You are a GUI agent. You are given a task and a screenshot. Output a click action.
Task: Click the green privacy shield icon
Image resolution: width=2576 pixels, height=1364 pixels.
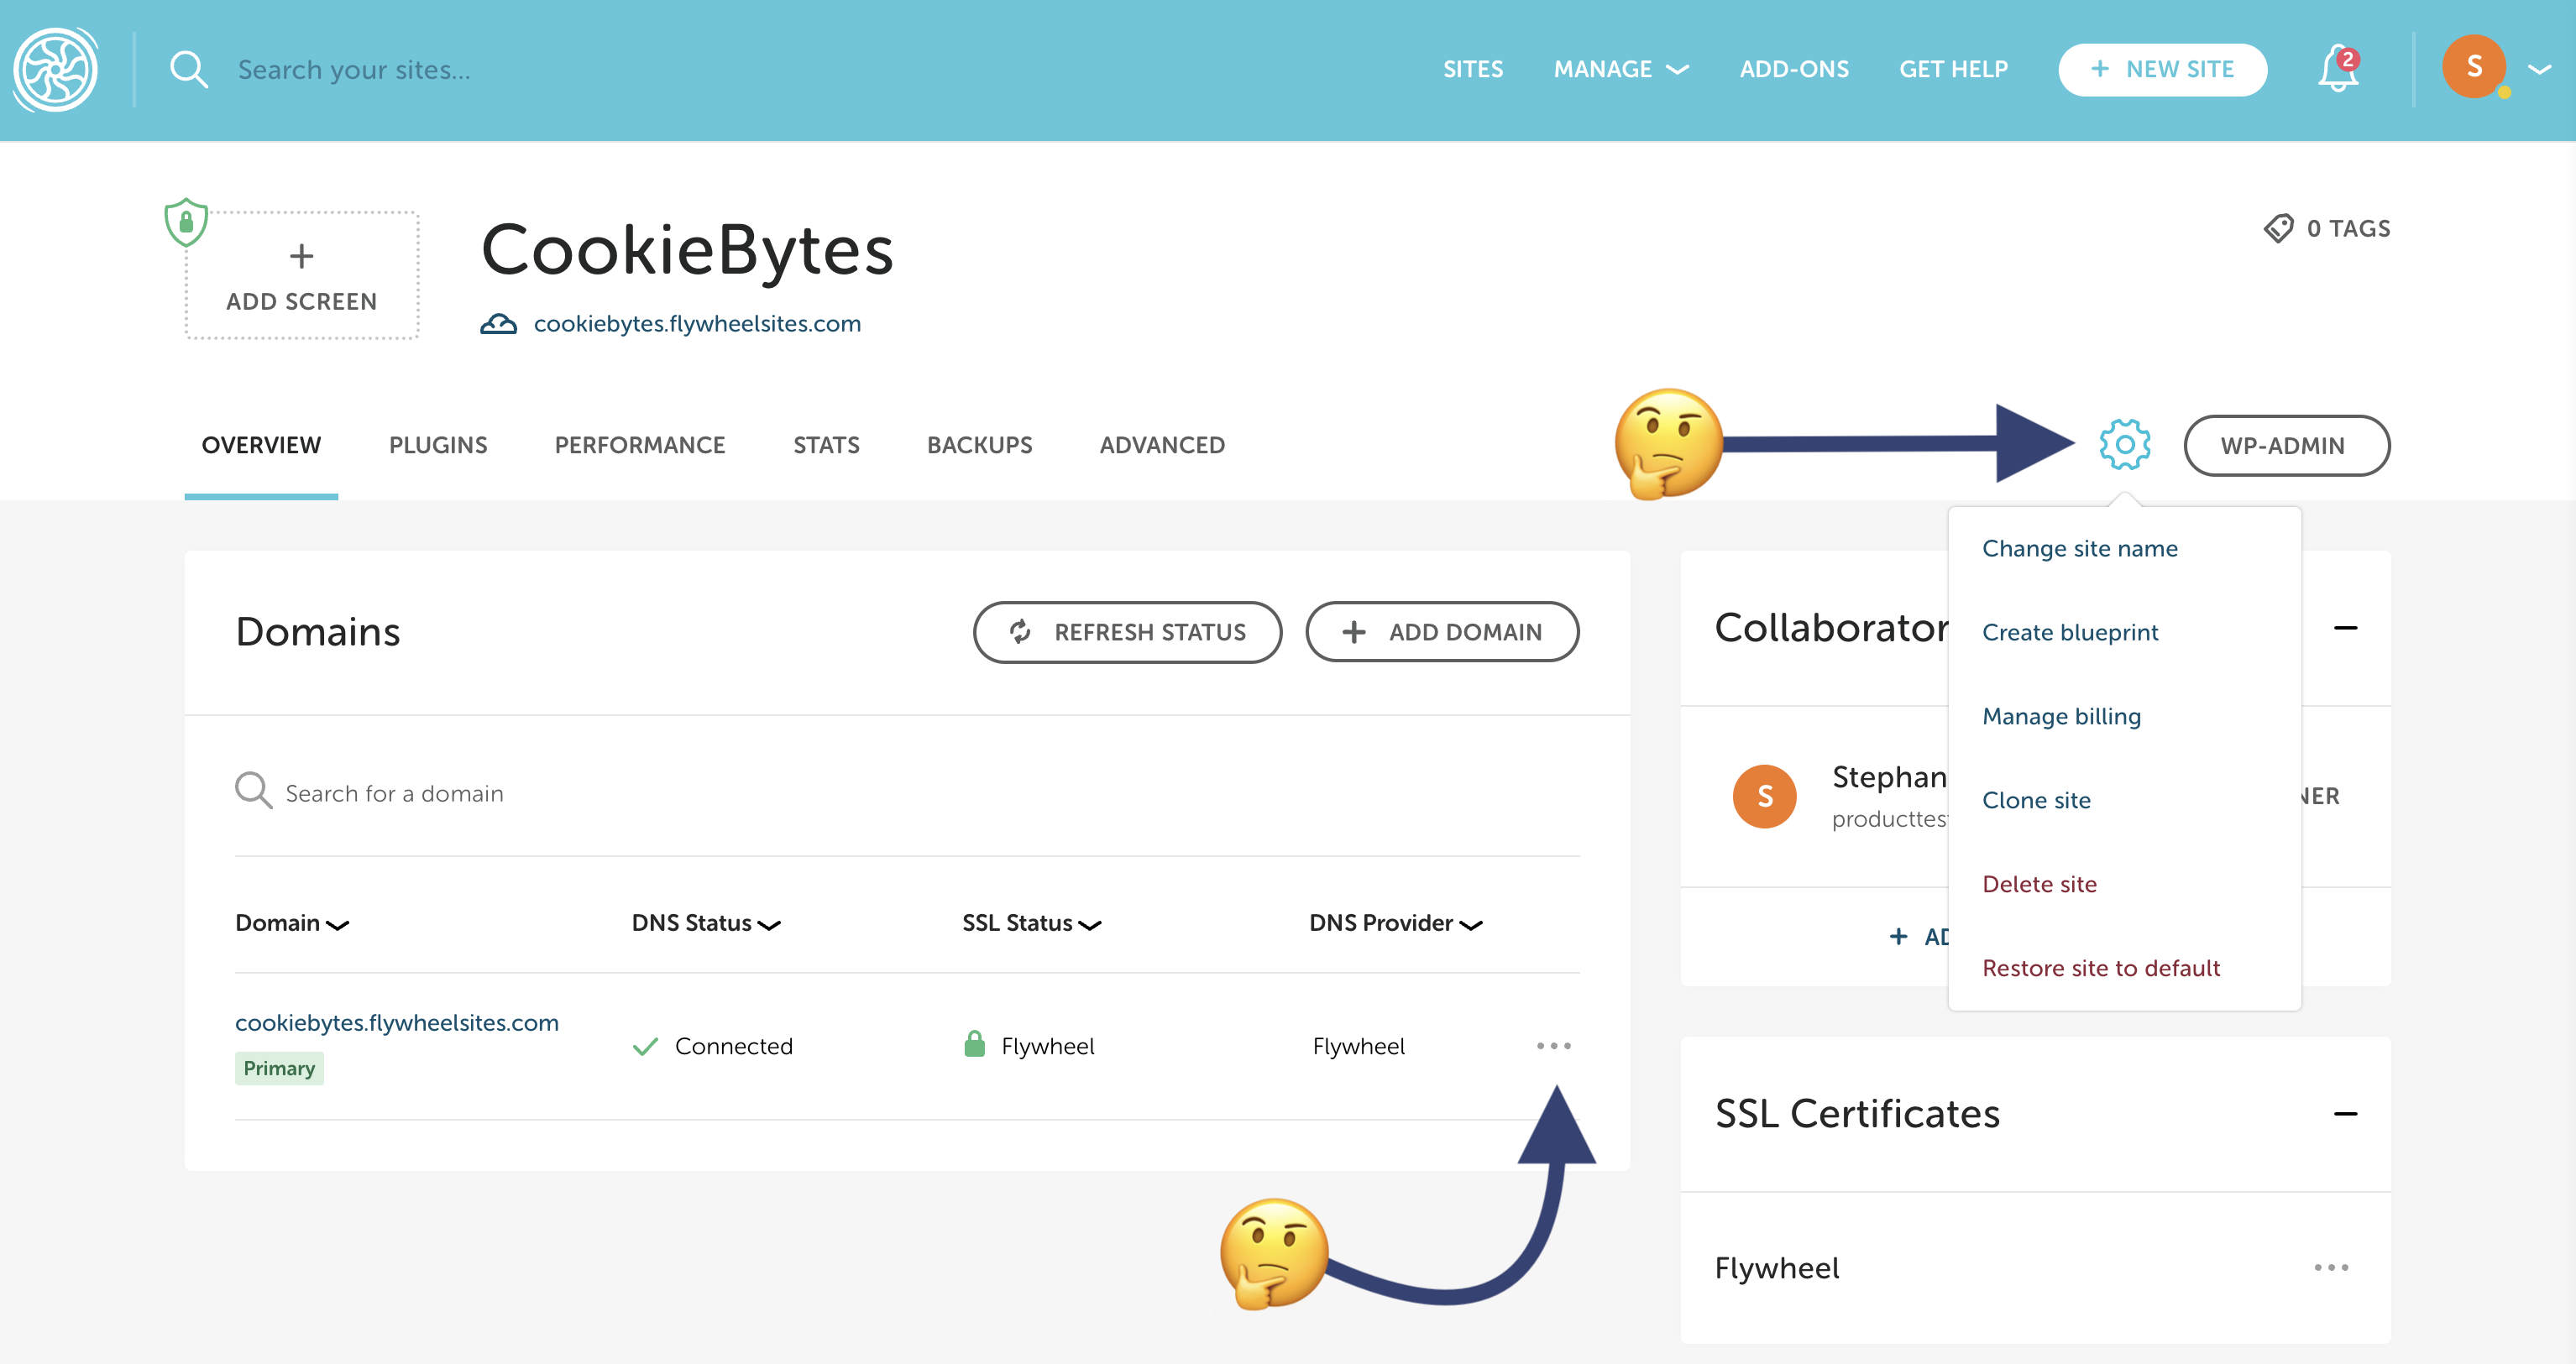186,222
